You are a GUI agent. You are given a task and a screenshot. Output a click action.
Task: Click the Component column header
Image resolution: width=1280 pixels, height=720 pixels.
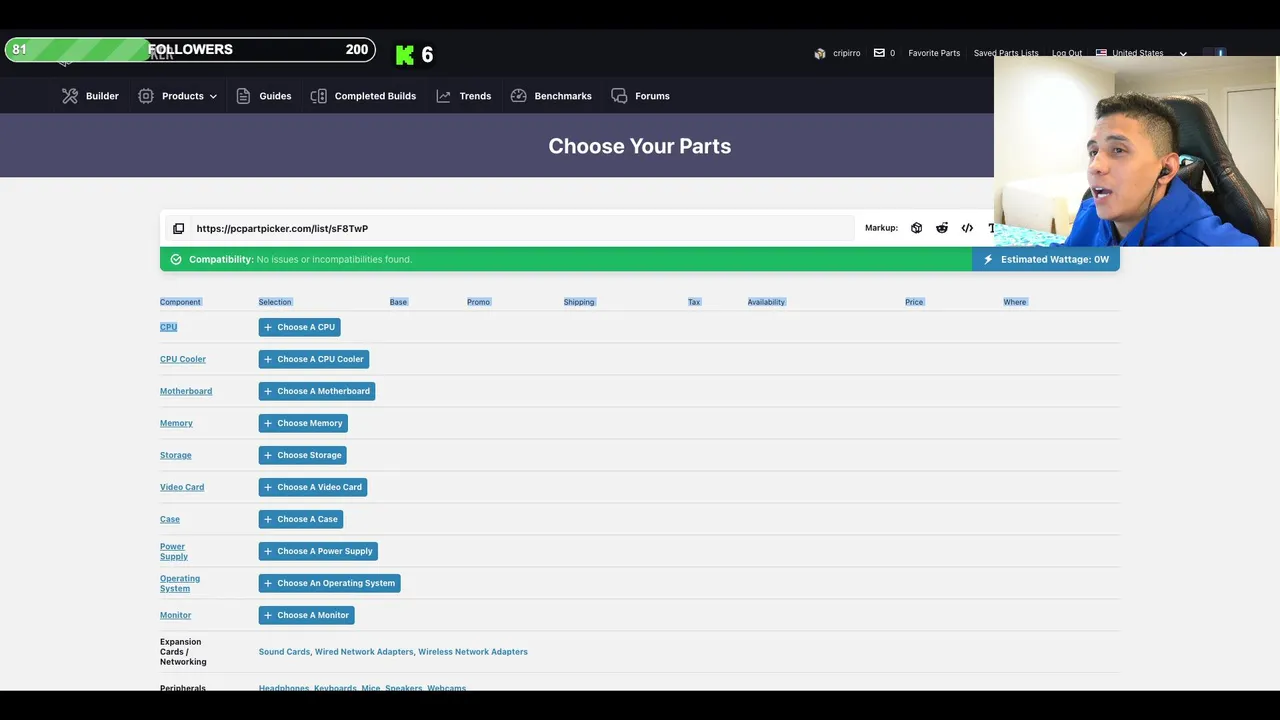coord(180,302)
